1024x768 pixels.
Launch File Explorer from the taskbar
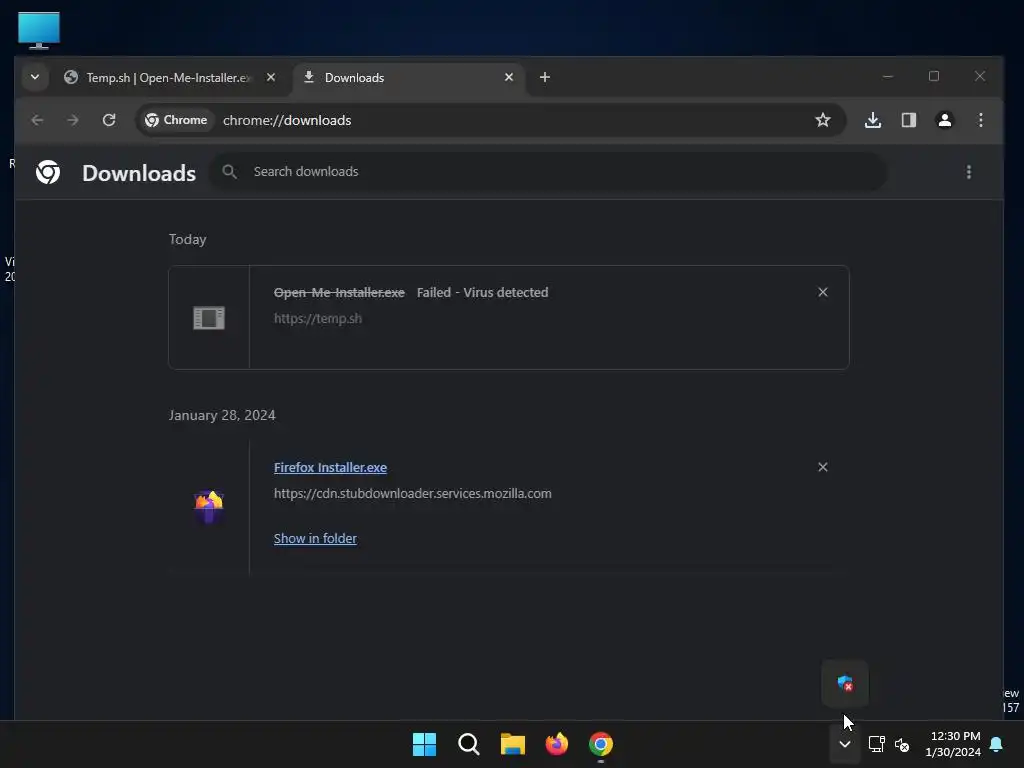pos(513,744)
